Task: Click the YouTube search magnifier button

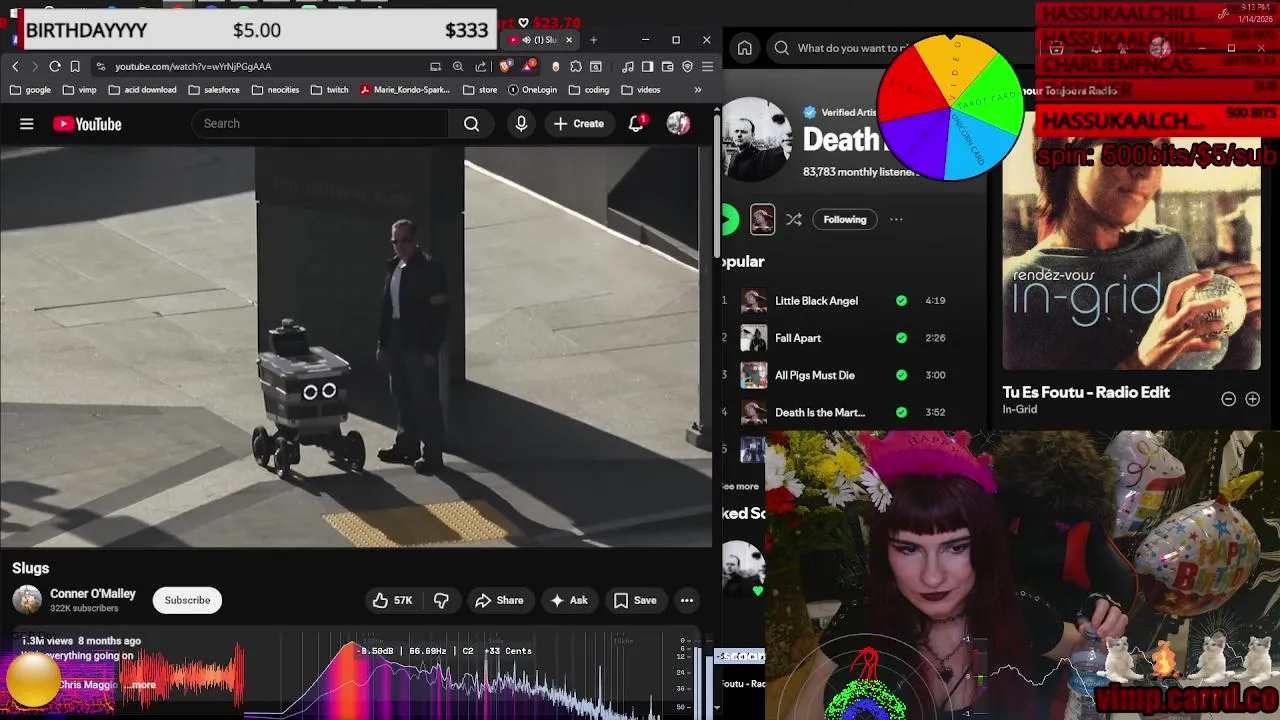Action: (x=471, y=123)
